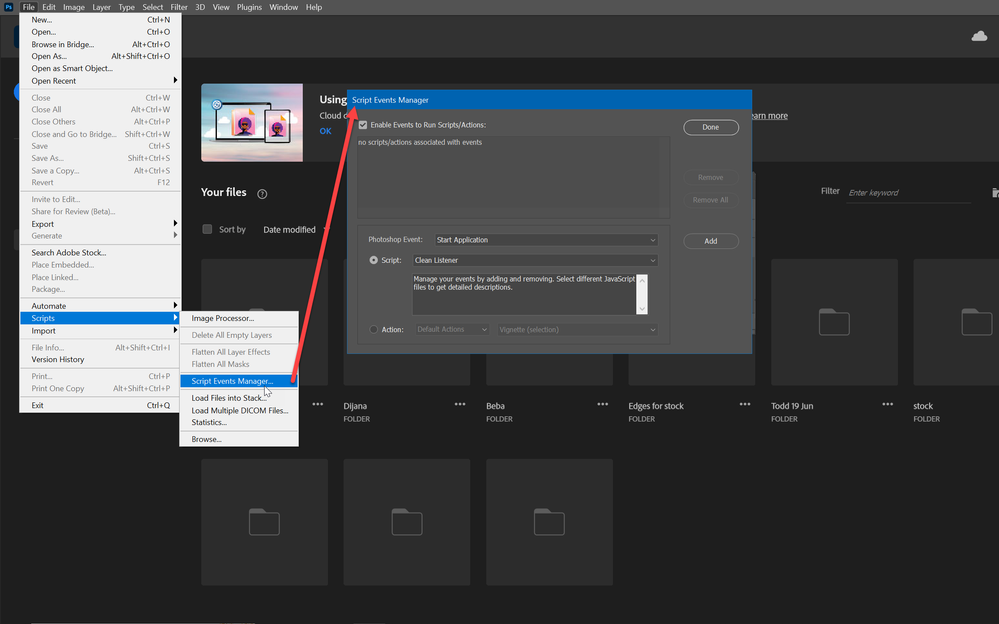Open more options for Dijana folder
This screenshot has height=624, width=999.
460,405
